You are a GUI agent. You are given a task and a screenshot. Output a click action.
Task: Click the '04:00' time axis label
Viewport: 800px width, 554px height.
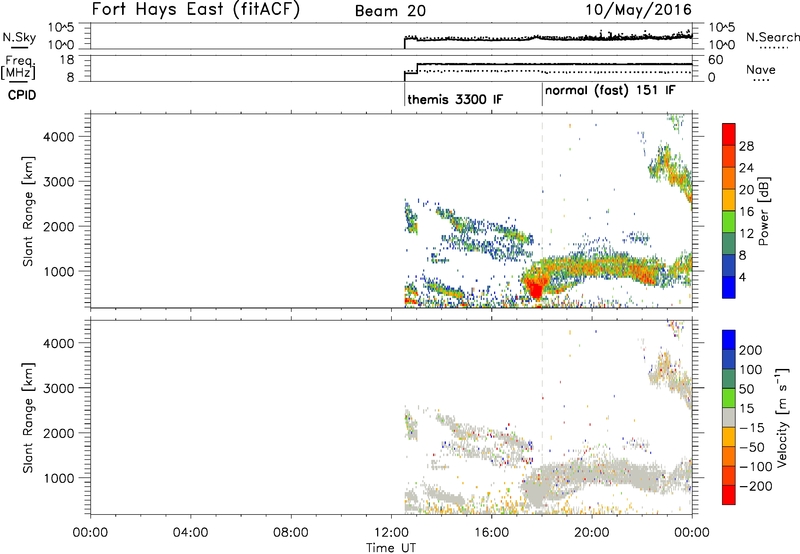click(x=191, y=533)
